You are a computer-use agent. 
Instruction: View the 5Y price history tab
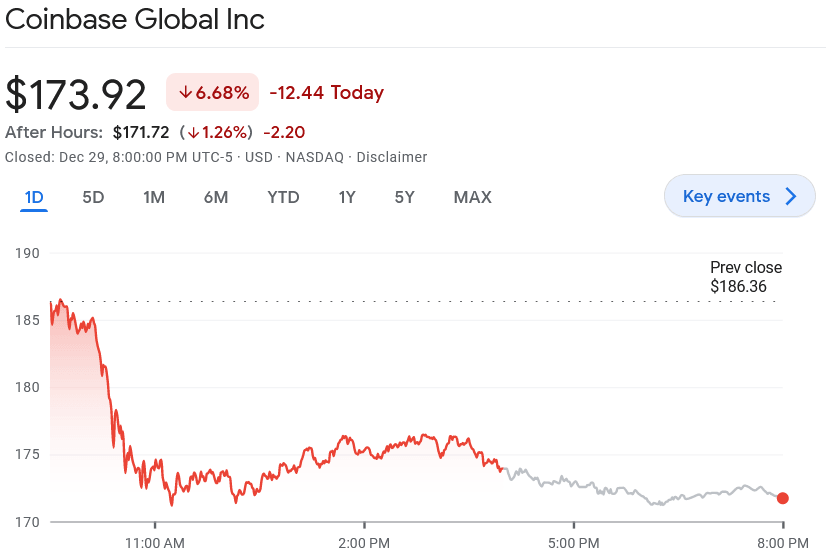coord(404,197)
